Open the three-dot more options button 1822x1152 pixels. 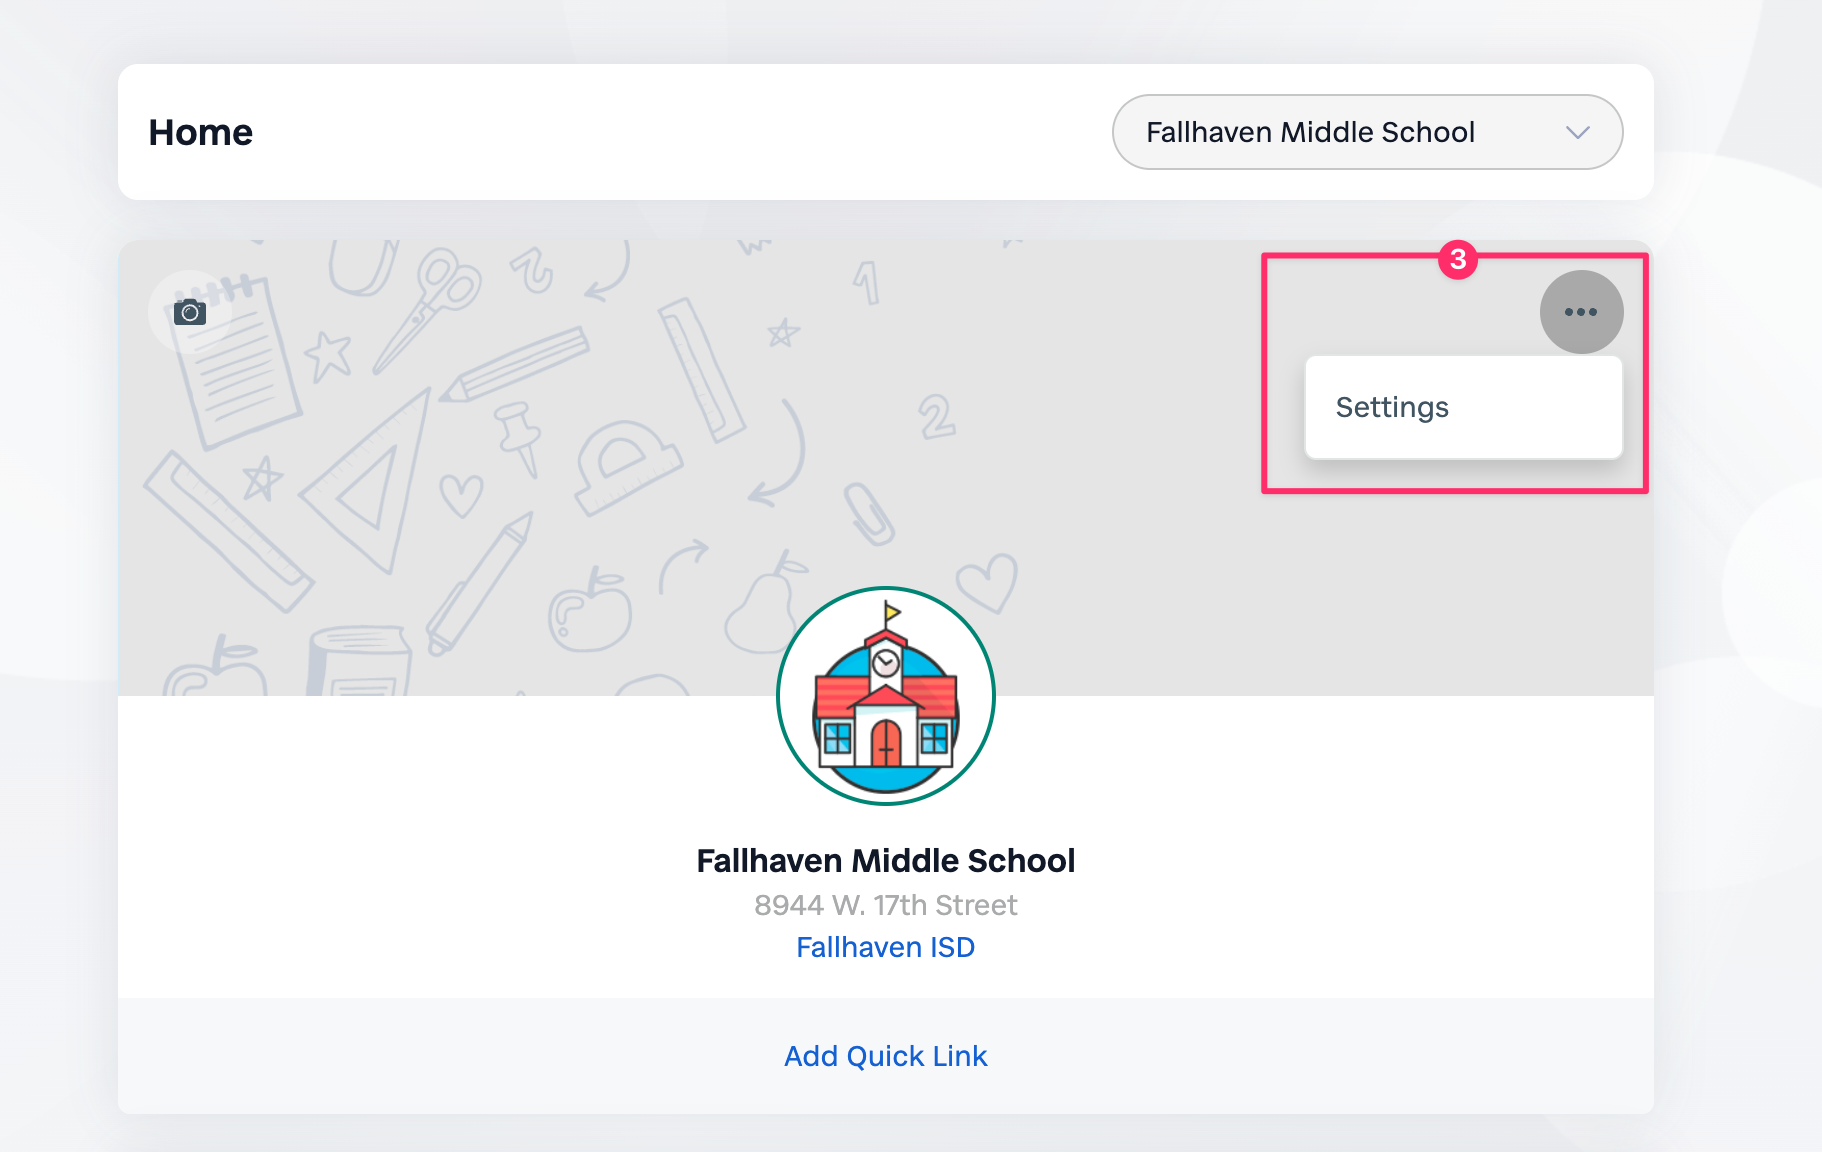(1580, 312)
